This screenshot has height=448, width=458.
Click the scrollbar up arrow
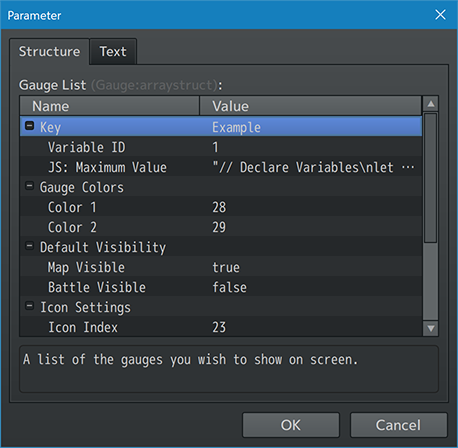(431, 104)
